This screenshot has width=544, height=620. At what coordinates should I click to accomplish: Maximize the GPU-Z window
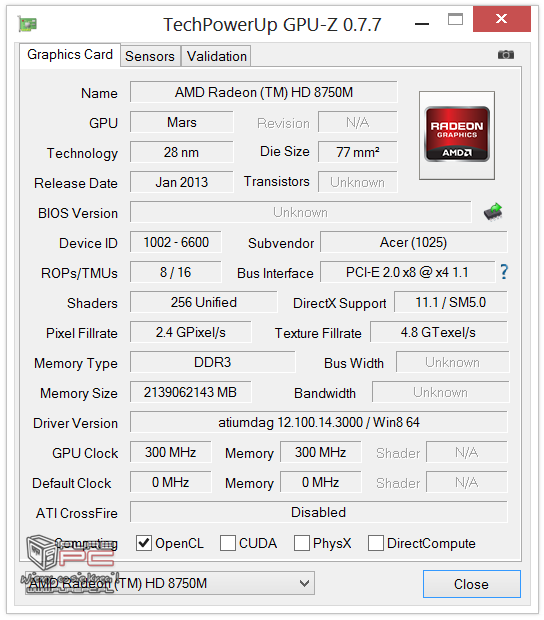(455, 19)
